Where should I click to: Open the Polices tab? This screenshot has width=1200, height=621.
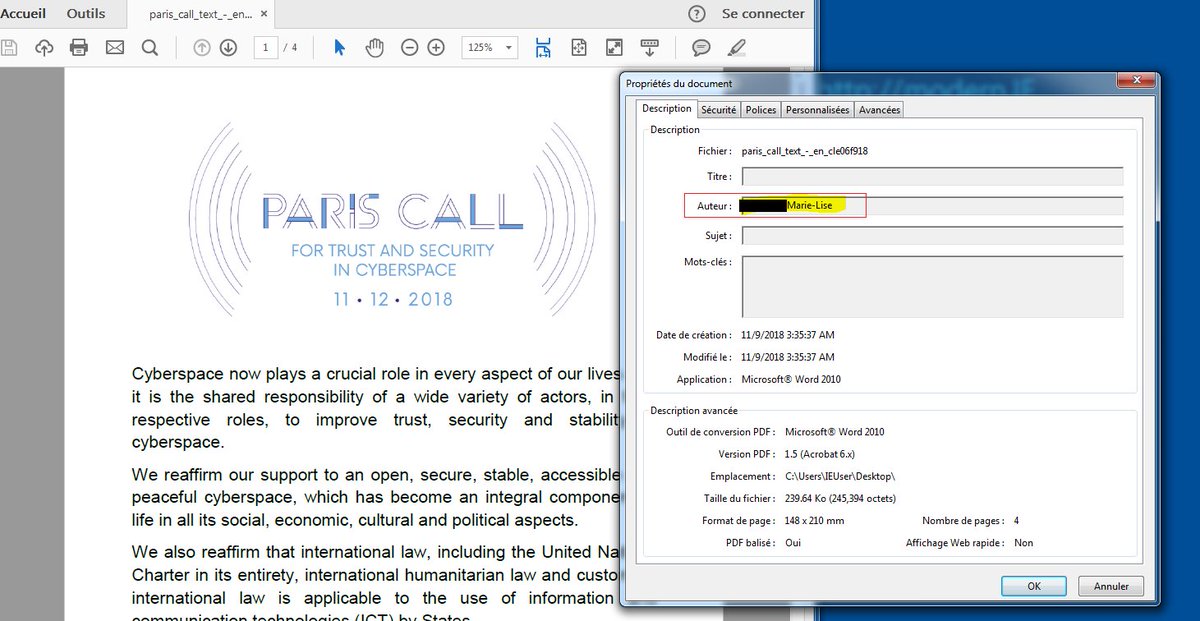[761, 110]
